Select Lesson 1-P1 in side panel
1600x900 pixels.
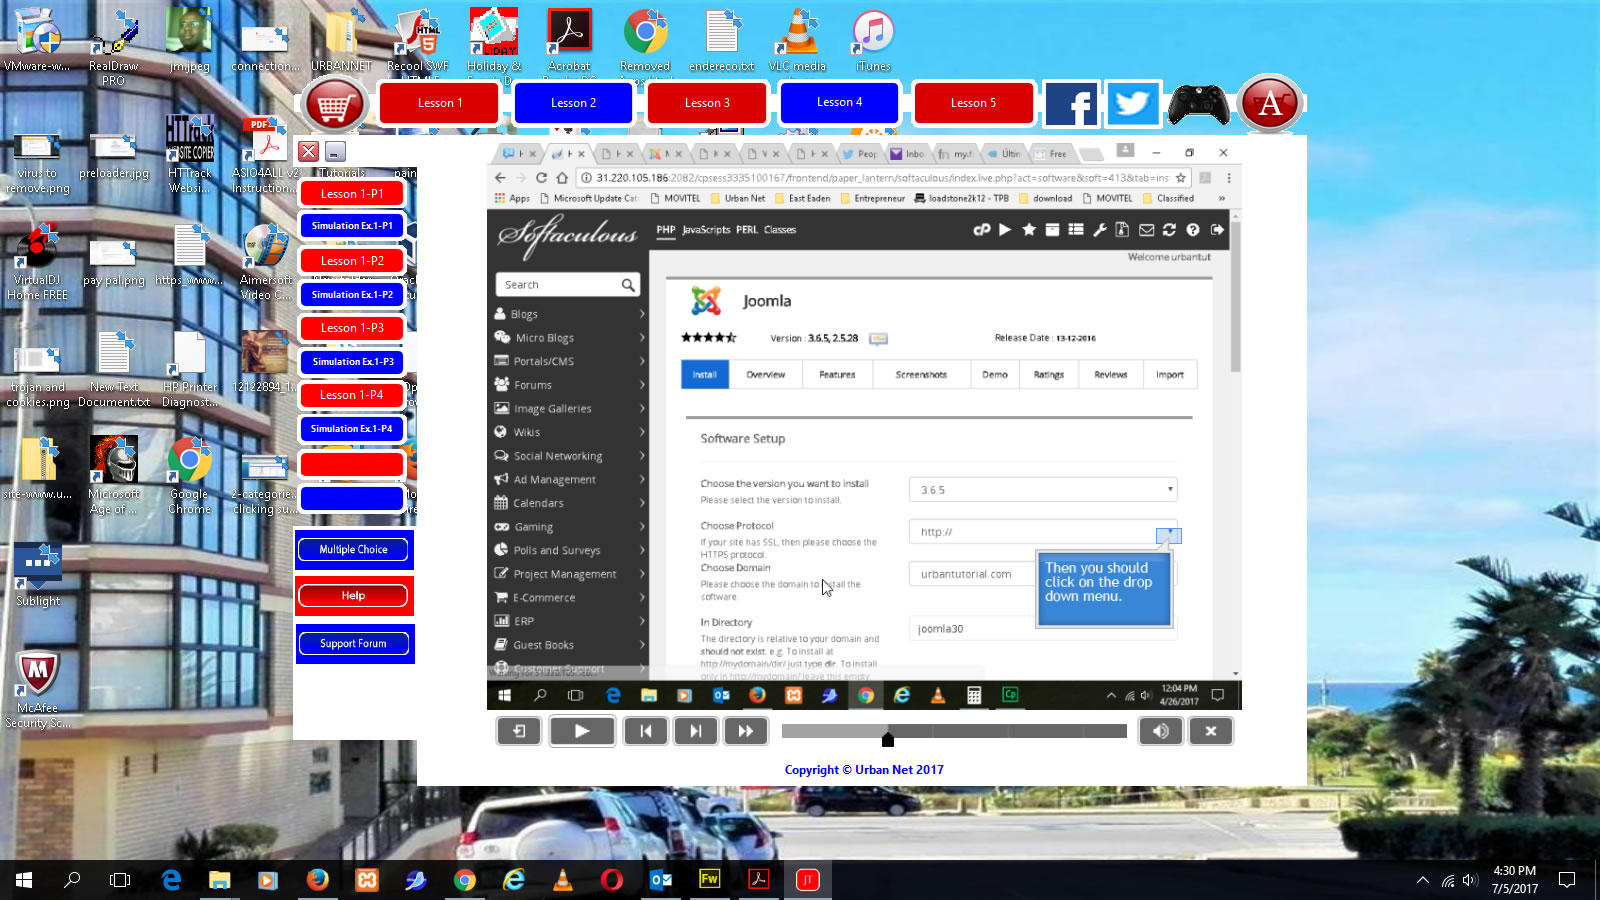tap(352, 194)
